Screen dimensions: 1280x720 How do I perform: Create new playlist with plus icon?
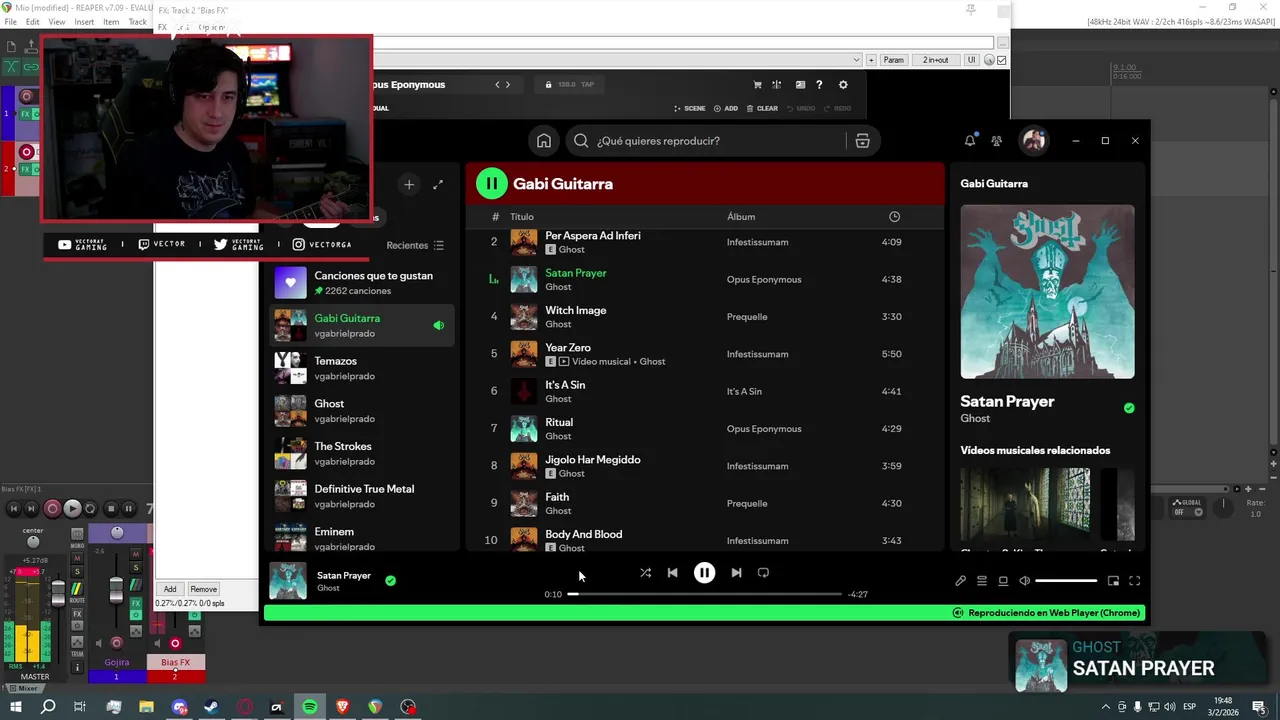(x=409, y=184)
